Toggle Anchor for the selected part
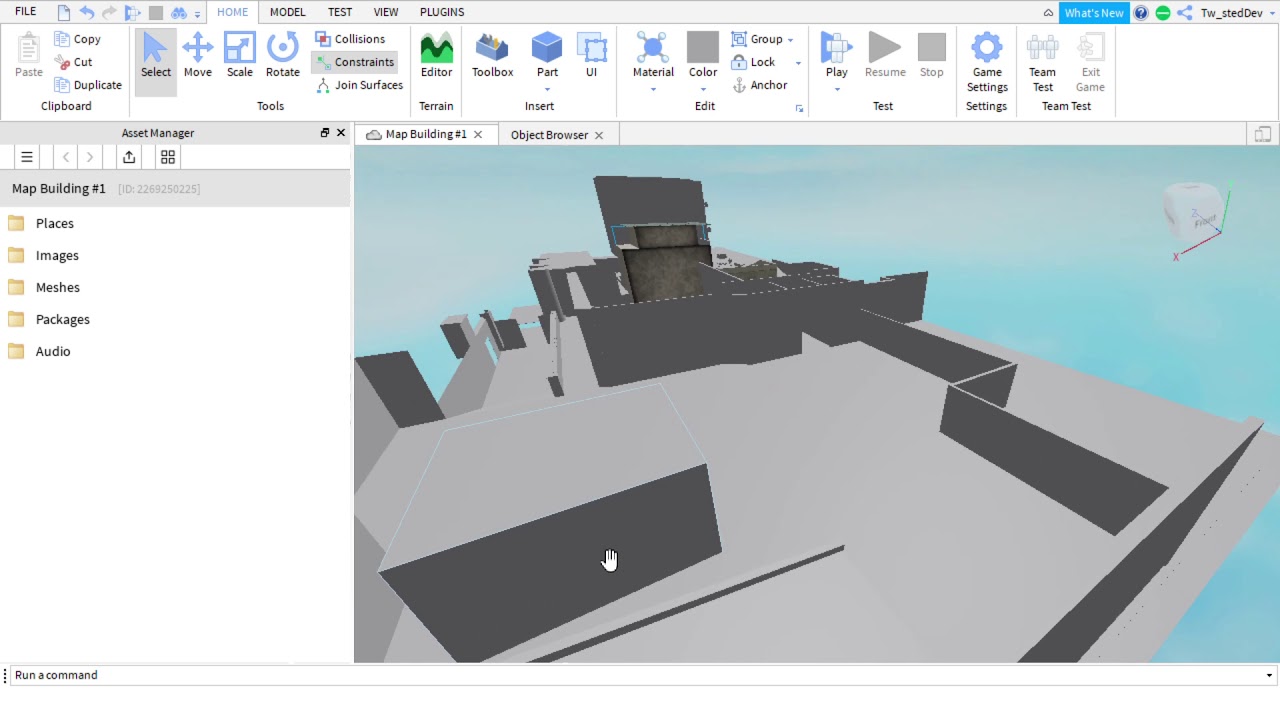The height and width of the screenshot is (720, 1280). pyautogui.click(x=760, y=85)
